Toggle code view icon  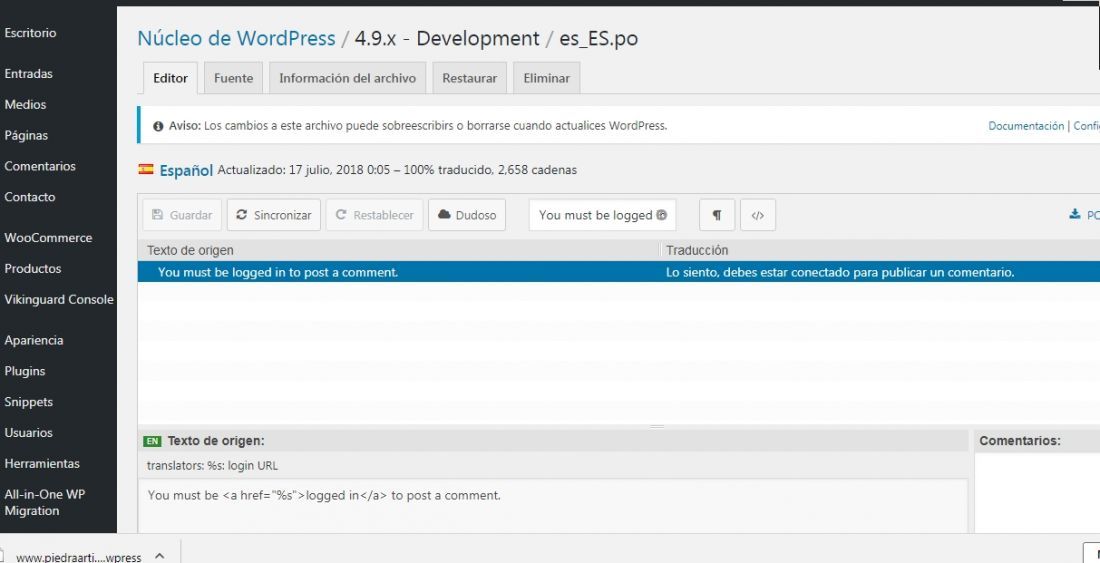(x=758, y=215)
